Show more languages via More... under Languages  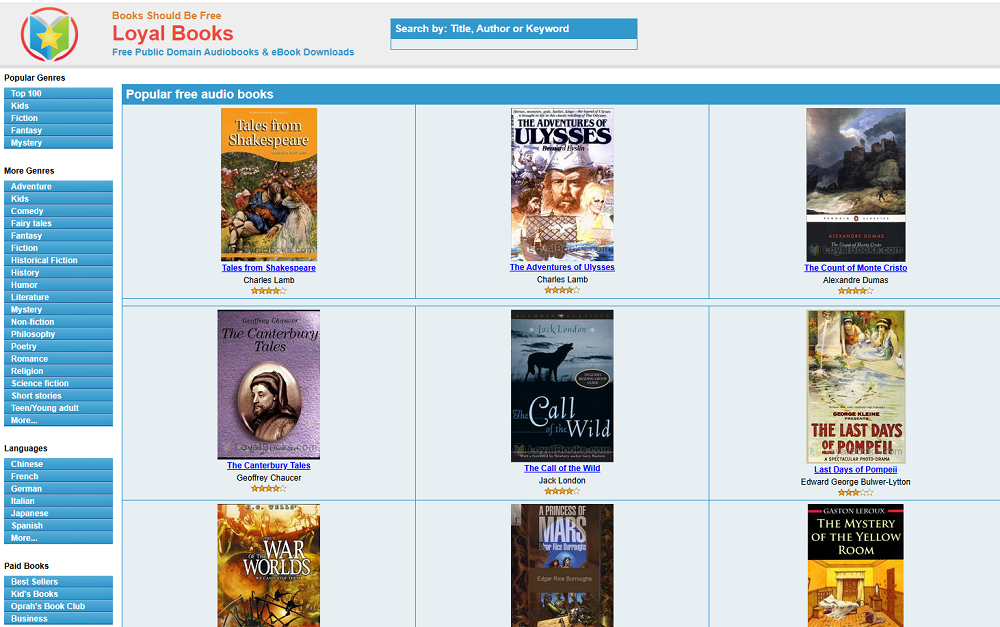(x=58, y=538)
